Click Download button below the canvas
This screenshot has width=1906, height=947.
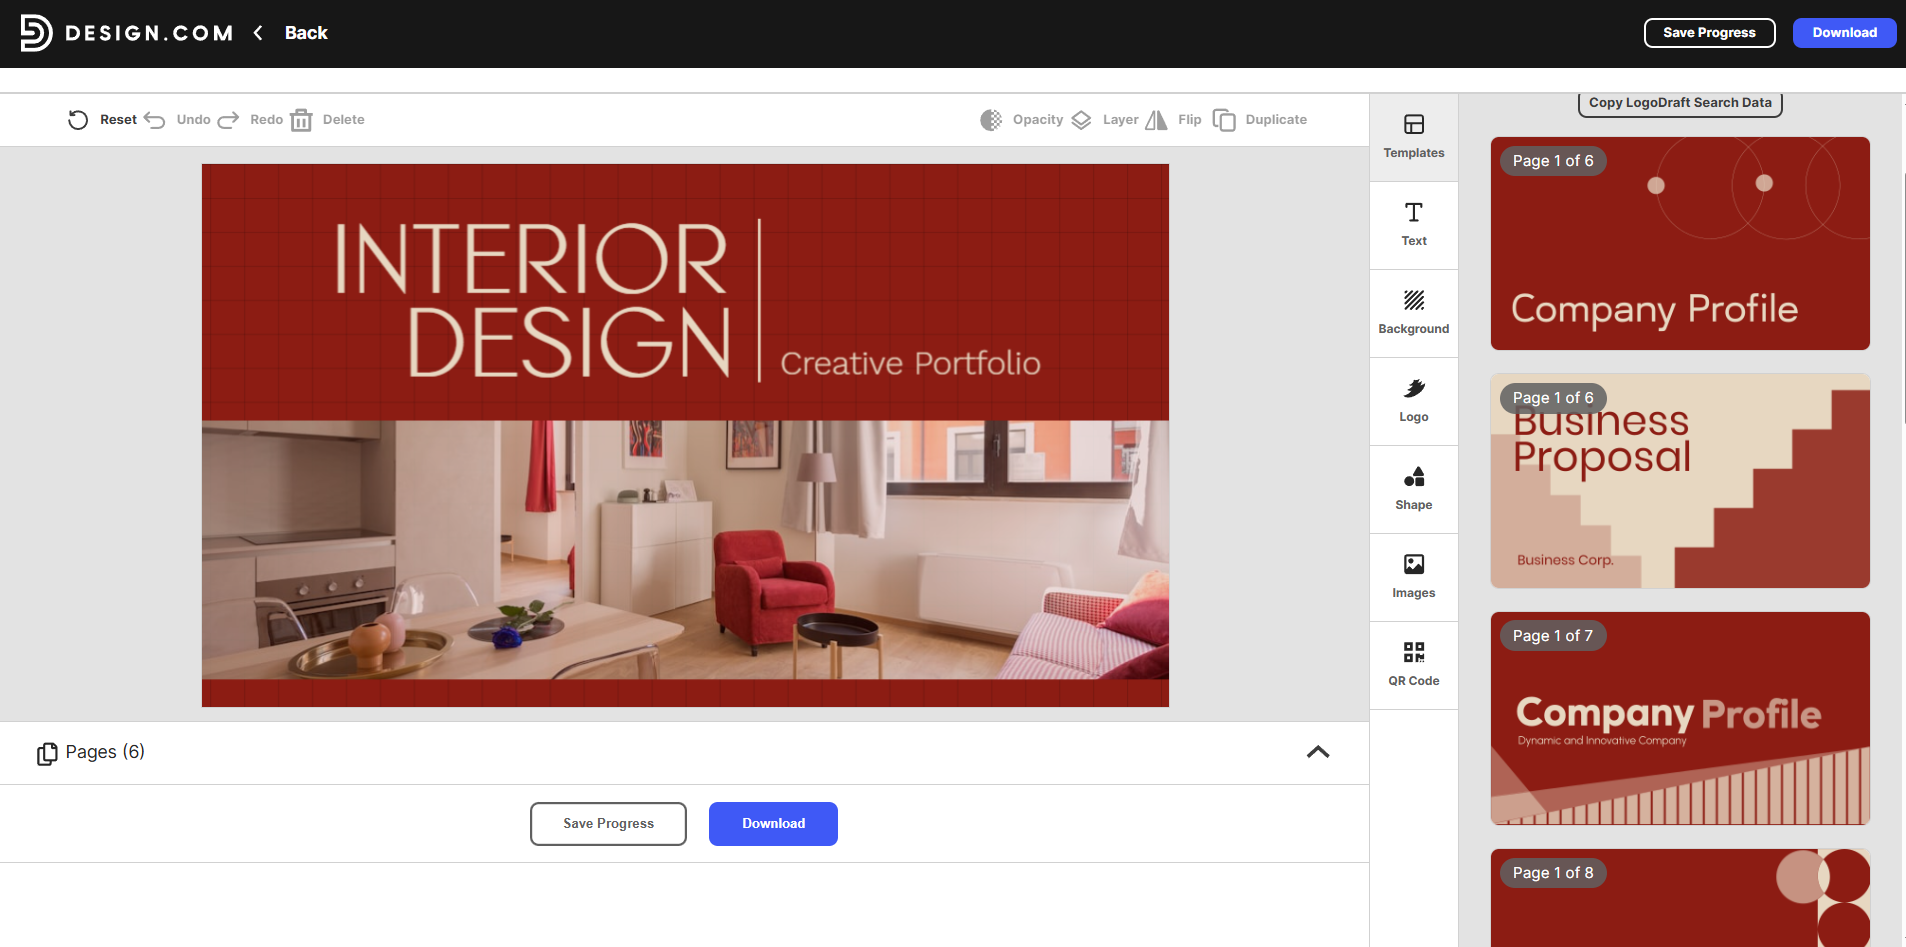773,824
